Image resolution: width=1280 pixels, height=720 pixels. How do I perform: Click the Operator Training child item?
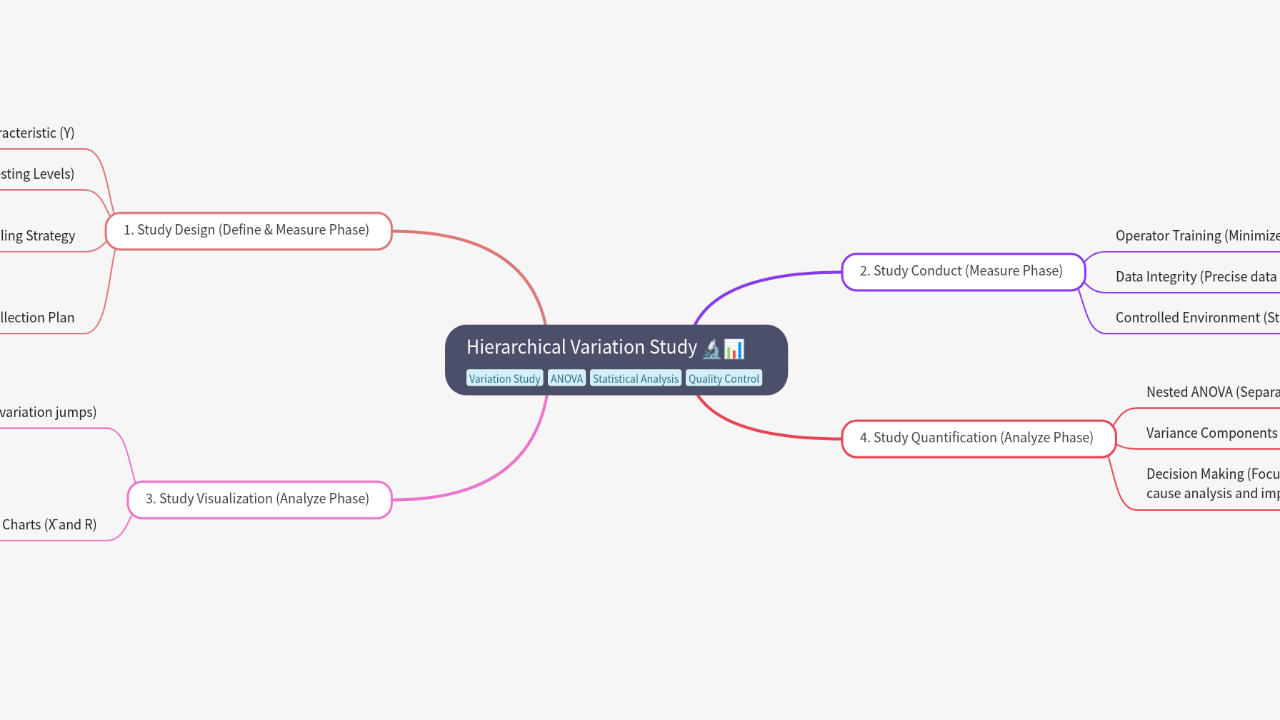click(1198, 236)
